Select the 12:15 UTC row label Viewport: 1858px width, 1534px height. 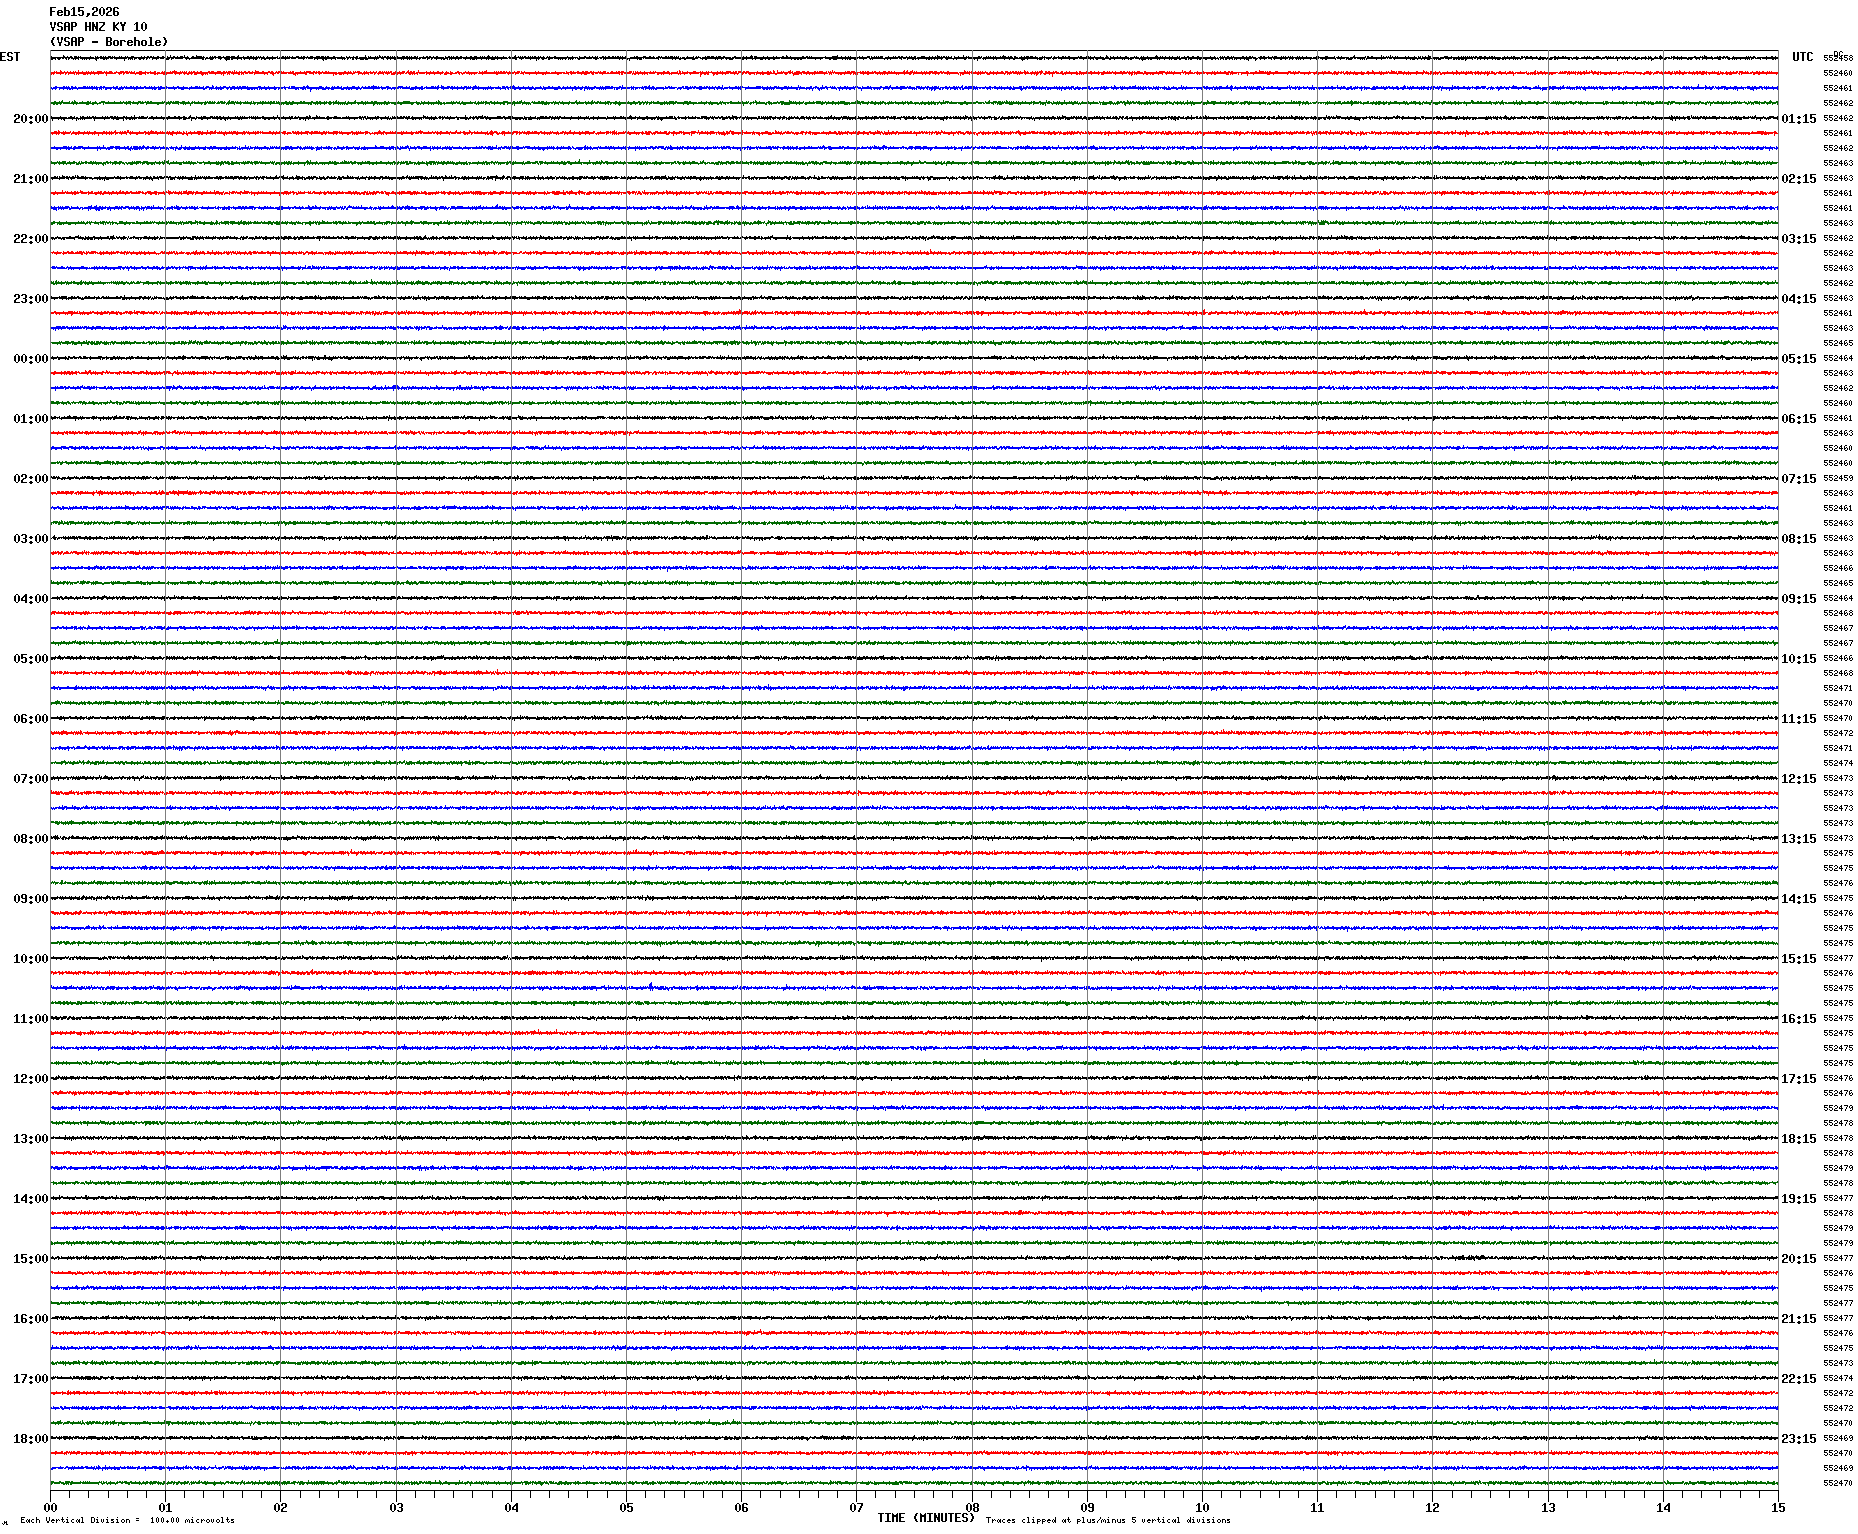coord(1798,779)
